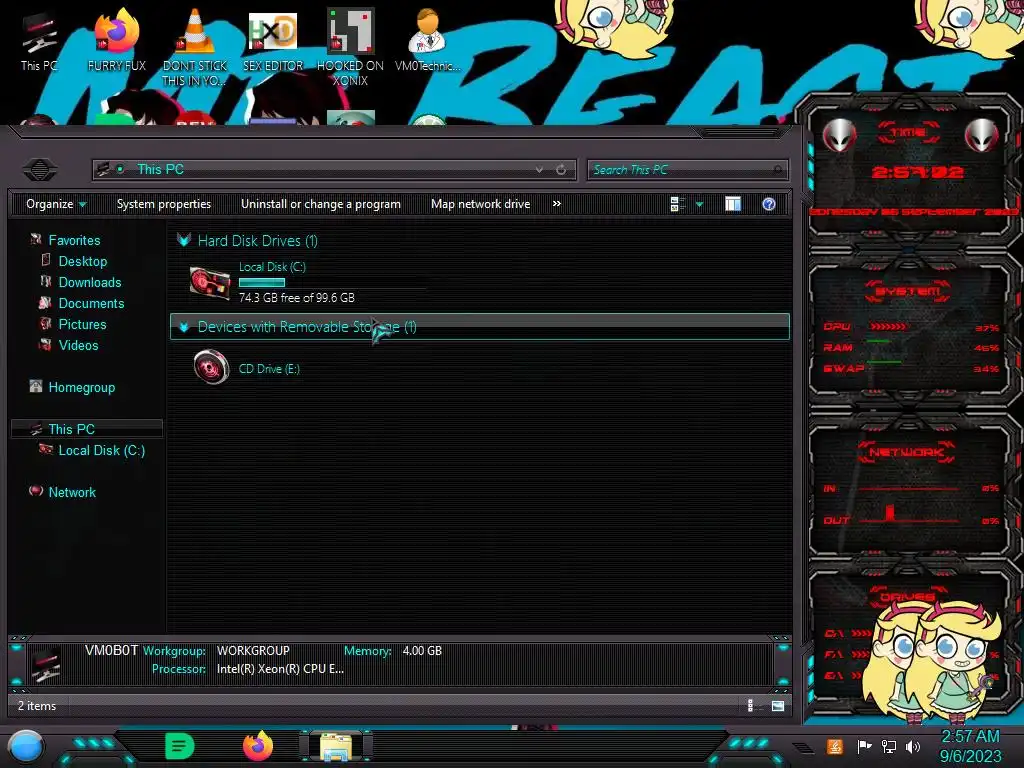Show more toolbar commands chevron
The width and height of the screenshot is (1024, 768).
[x=556, y=204]
